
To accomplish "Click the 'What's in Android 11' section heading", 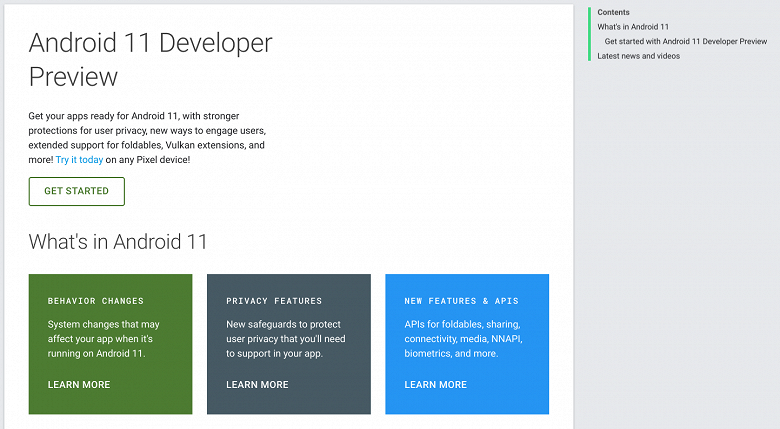I will pos(118,242).
